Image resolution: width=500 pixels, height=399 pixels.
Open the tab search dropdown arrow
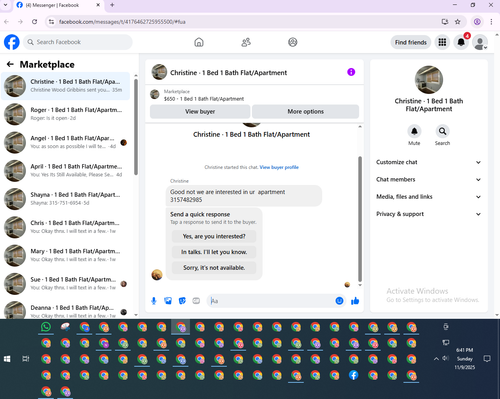tap(5, 5)
